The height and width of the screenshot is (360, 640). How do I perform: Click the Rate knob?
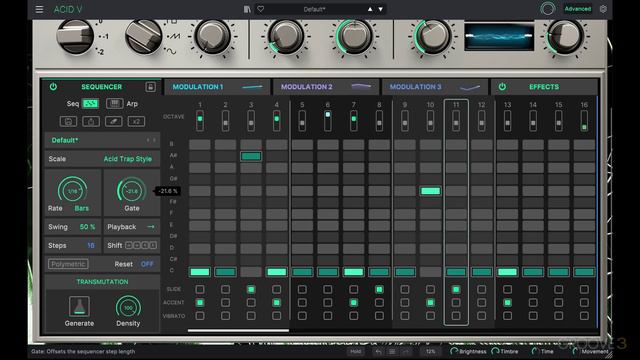pos(72,191)
